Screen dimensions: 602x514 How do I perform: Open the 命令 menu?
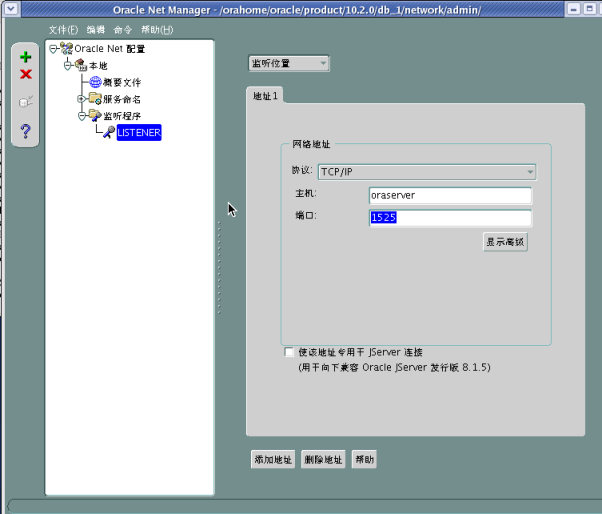(x=123, y=30)
